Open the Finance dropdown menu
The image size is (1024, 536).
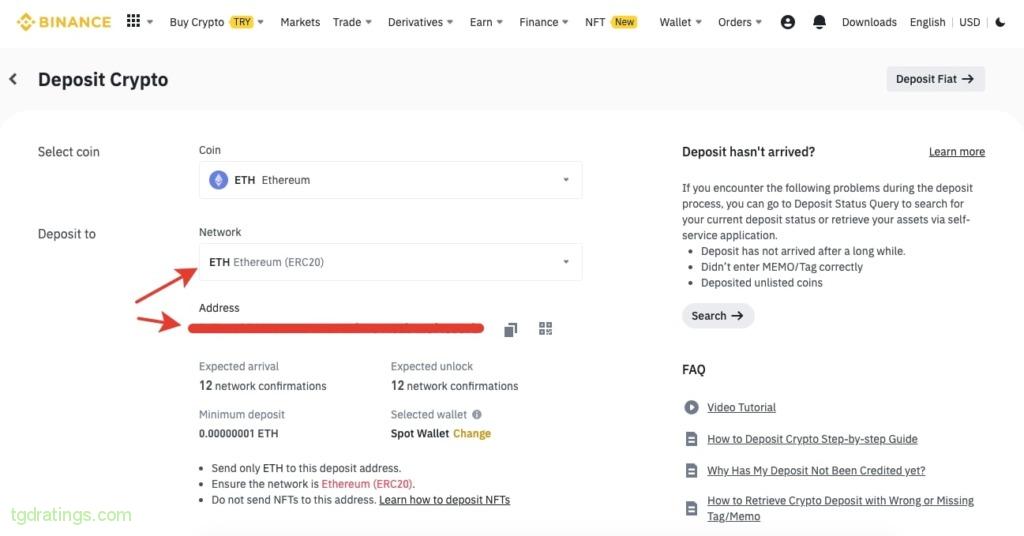coord(543,22)
